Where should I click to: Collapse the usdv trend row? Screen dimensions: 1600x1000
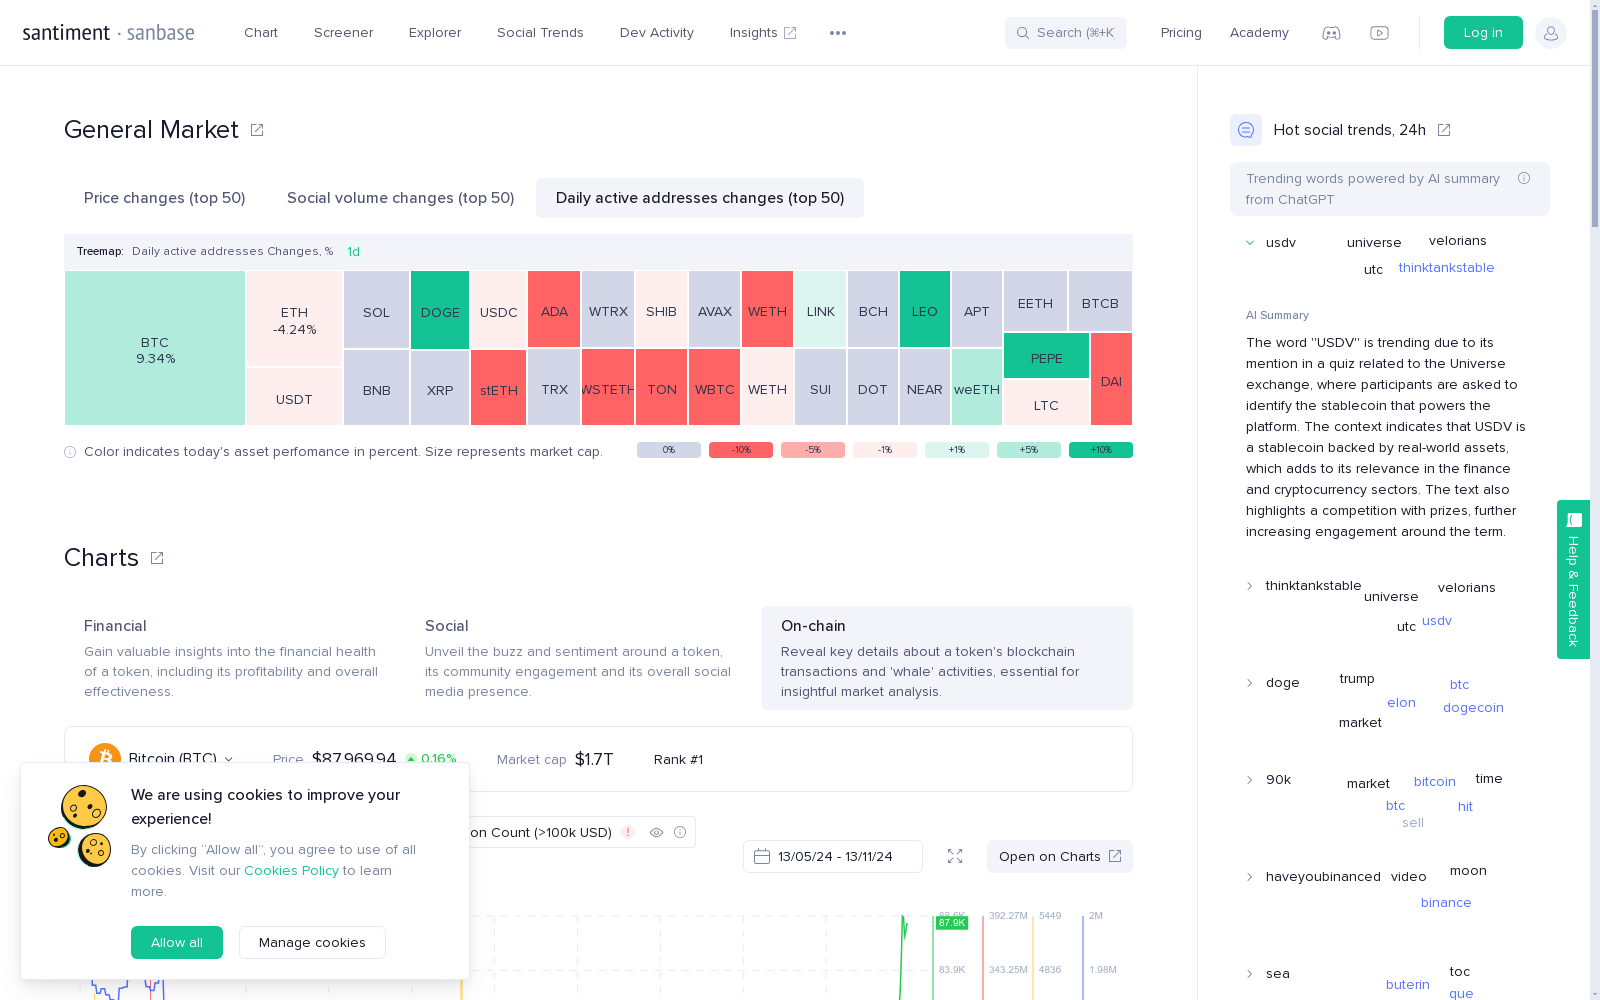coord(1250,243)
